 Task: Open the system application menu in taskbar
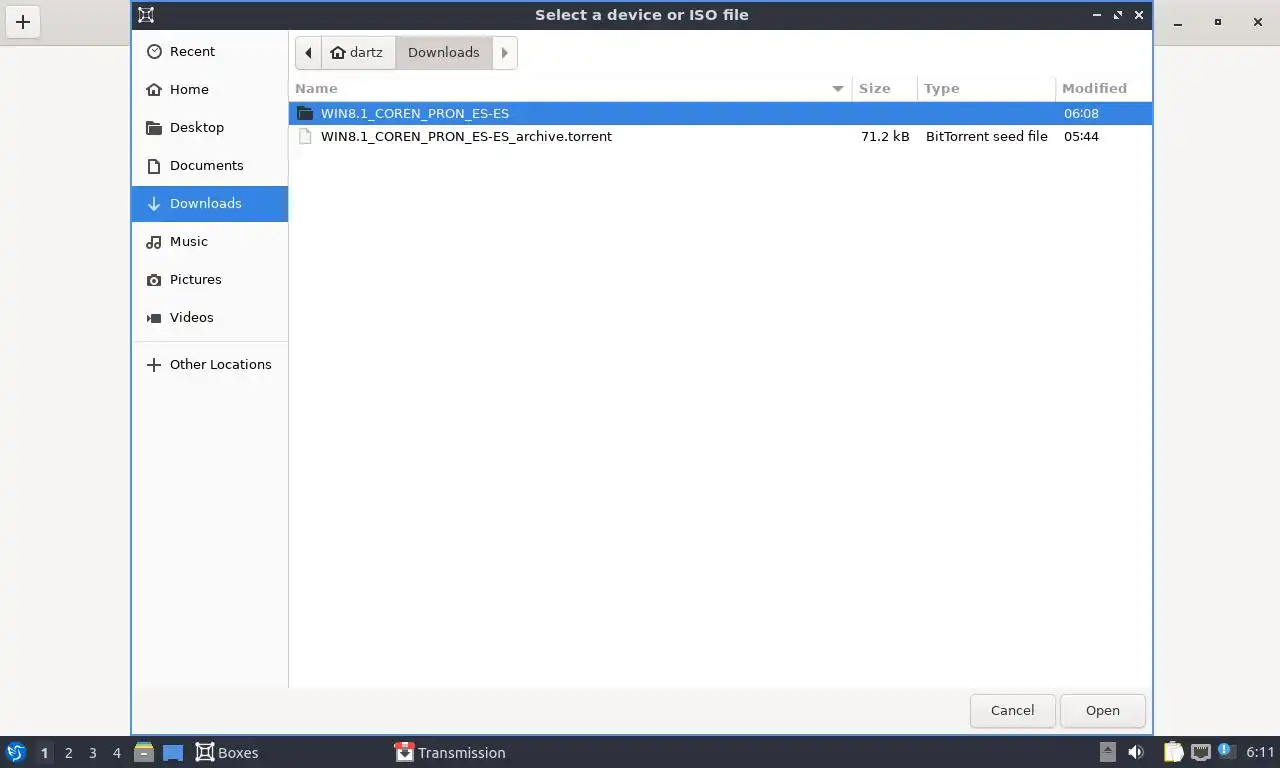[x=15, y=752]
